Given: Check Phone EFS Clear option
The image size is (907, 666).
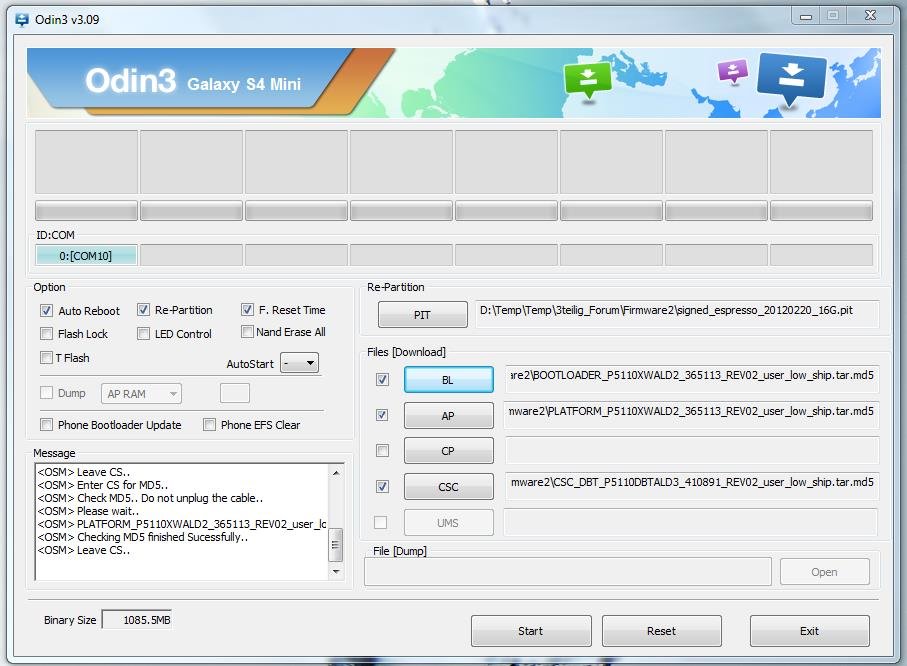Looking at the screenshot, I should 209,425.
